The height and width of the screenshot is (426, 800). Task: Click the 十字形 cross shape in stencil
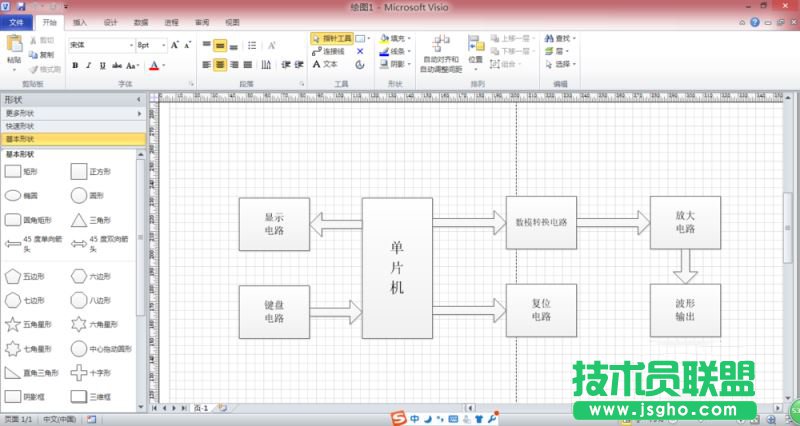click(x=79, y=372)
